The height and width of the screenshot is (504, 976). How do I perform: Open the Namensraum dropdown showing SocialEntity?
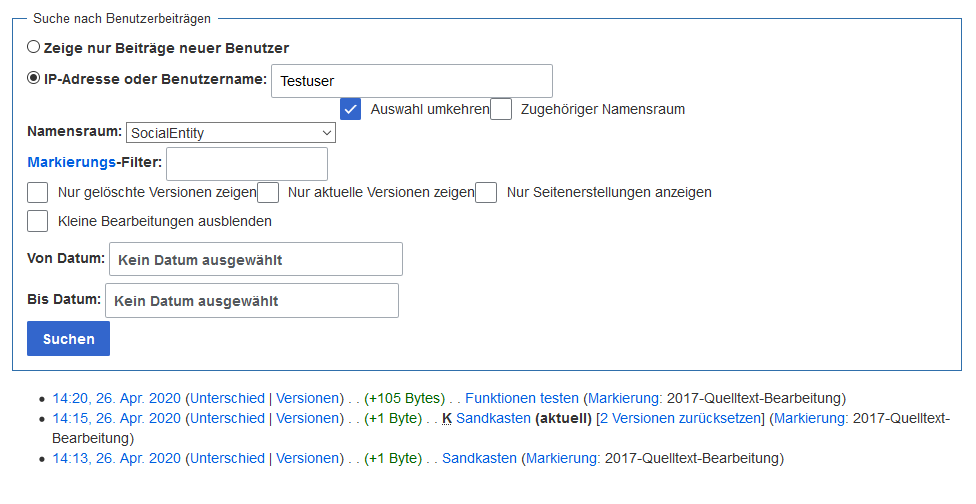(231, 133)
